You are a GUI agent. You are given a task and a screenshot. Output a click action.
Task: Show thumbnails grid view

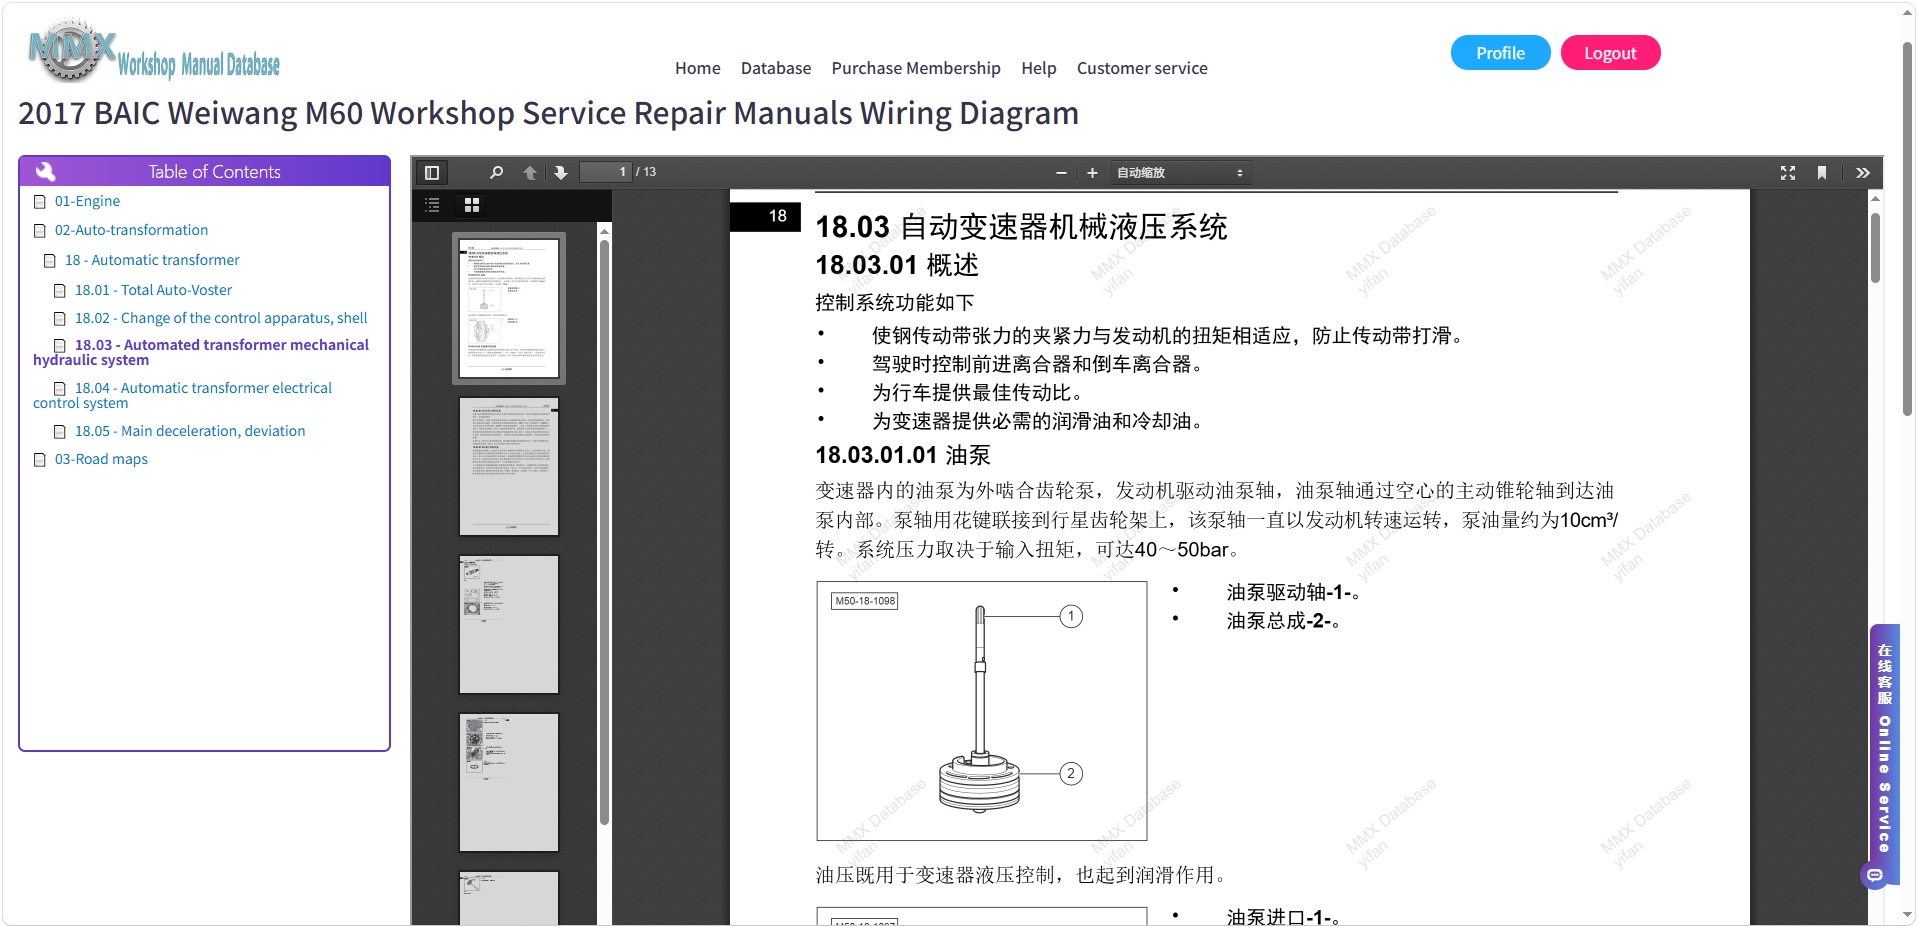(472, 205)
